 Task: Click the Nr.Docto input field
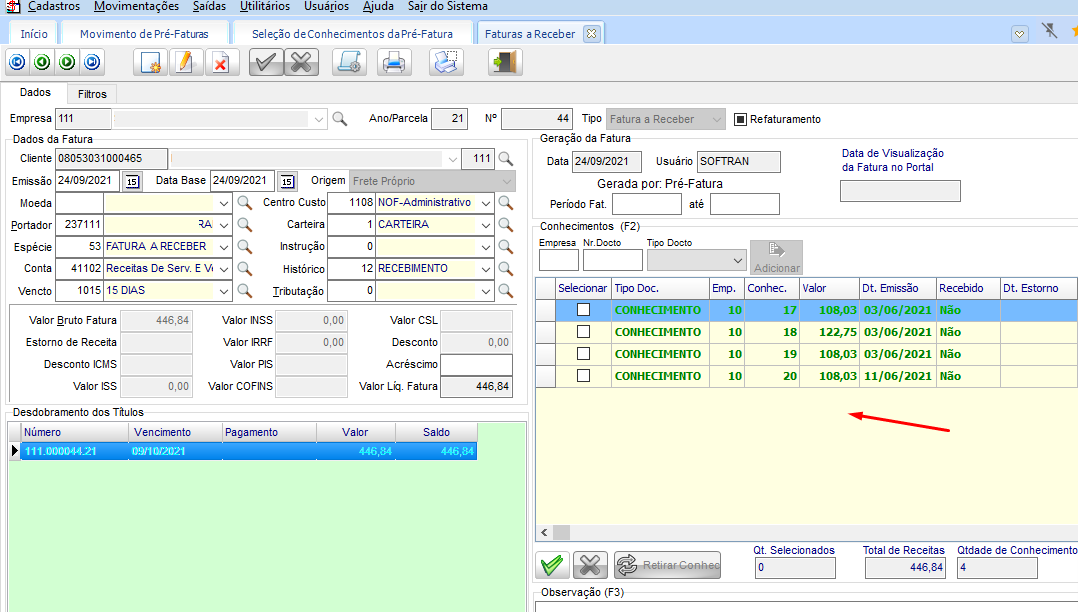coord(612,260)
